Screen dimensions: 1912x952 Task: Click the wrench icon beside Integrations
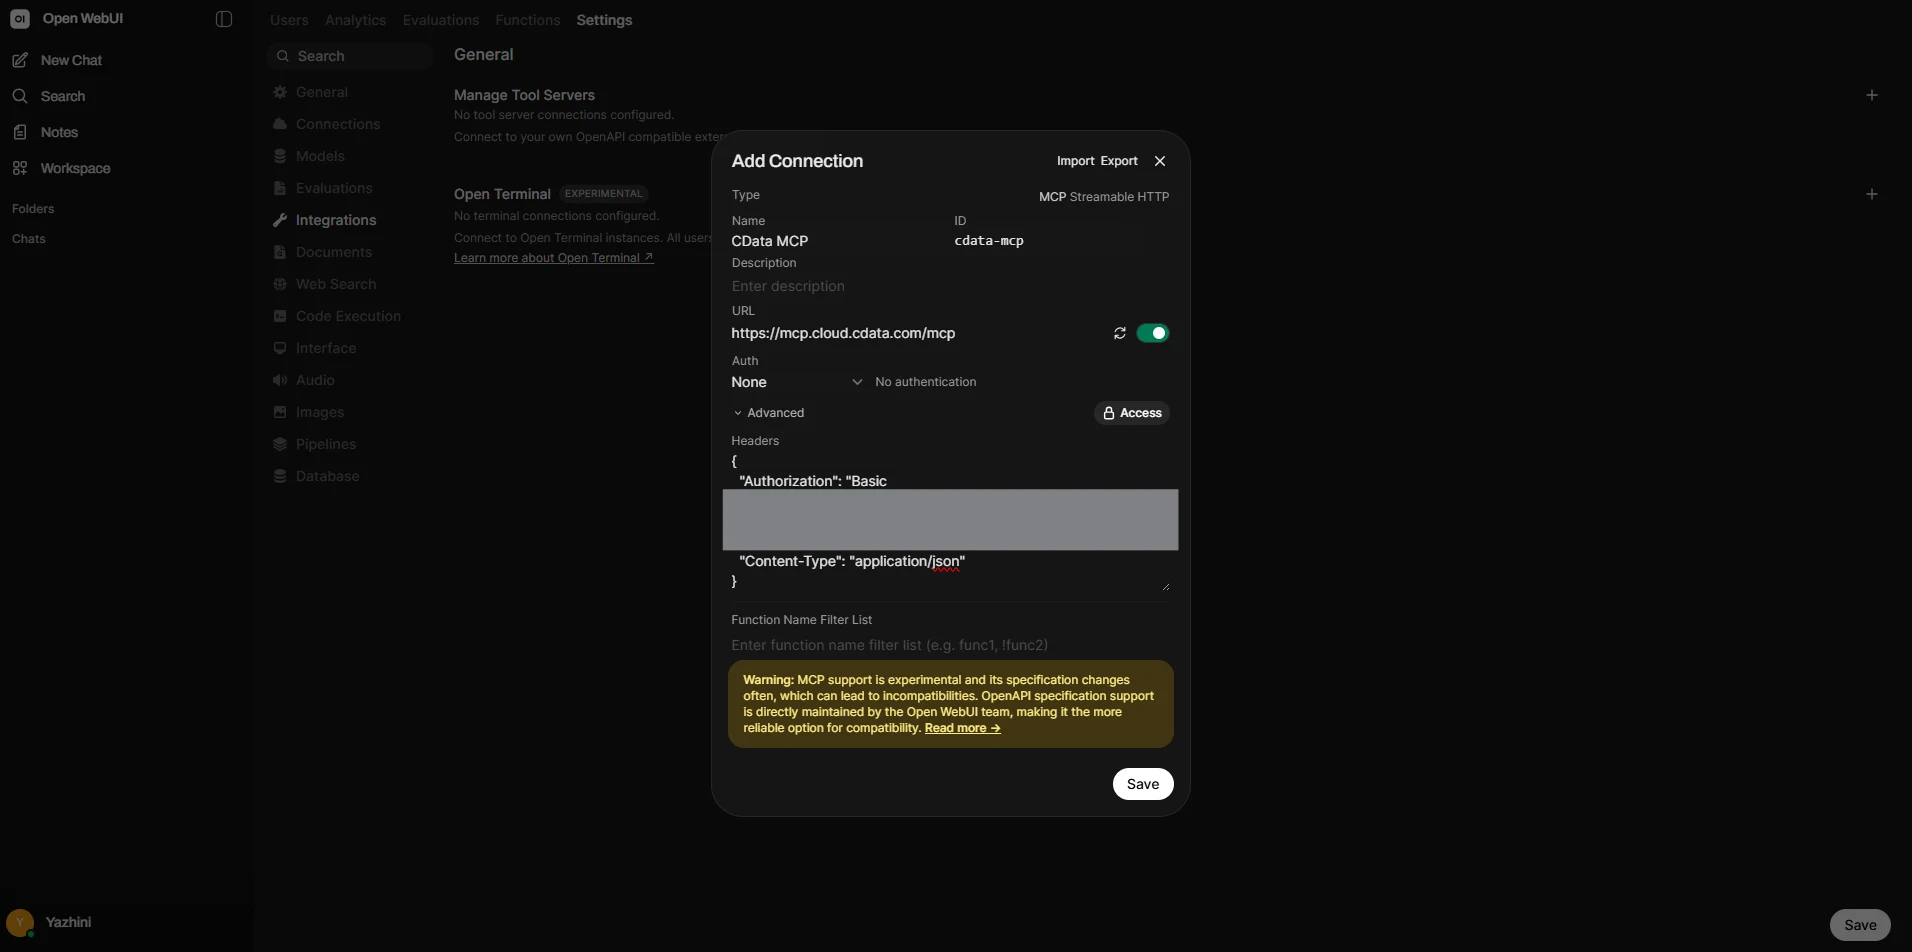[280, 220]
